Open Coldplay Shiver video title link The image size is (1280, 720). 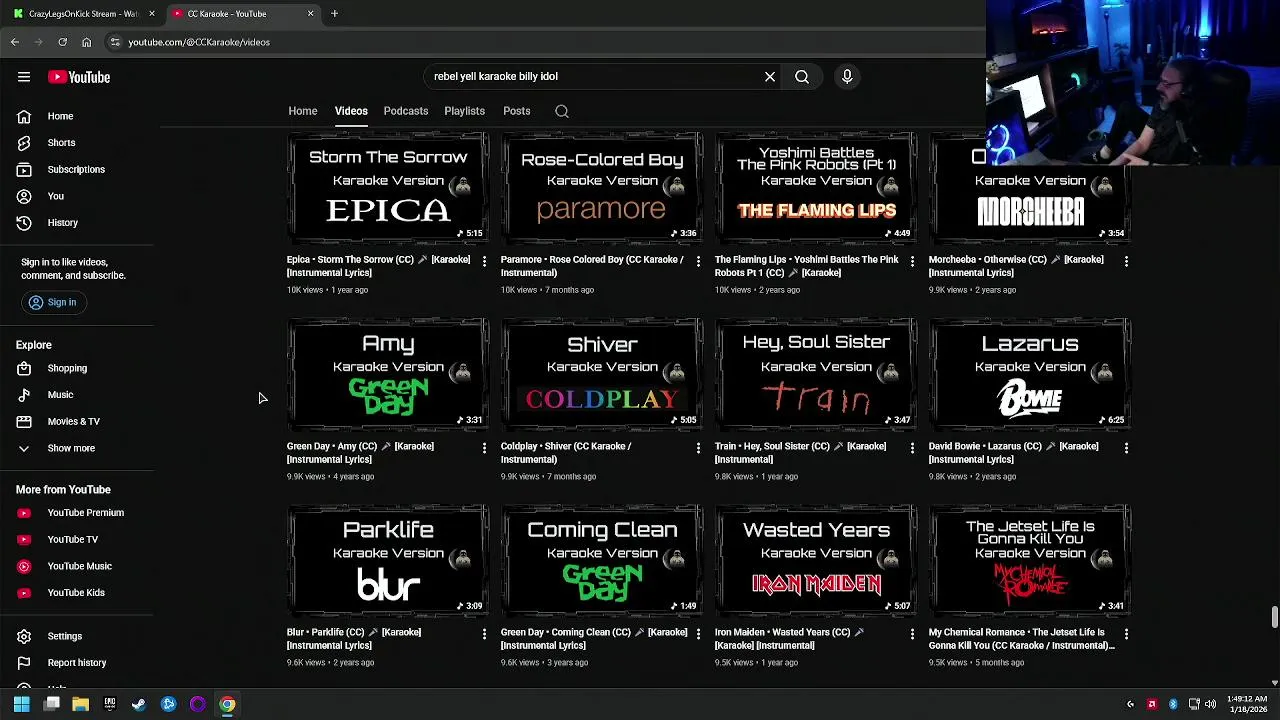566,453
